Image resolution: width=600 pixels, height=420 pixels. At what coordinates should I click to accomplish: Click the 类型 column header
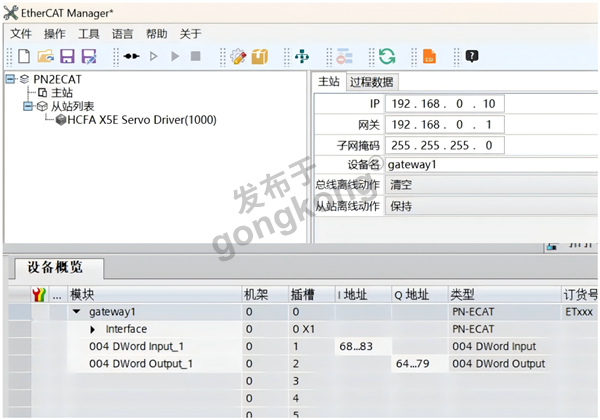504,295
